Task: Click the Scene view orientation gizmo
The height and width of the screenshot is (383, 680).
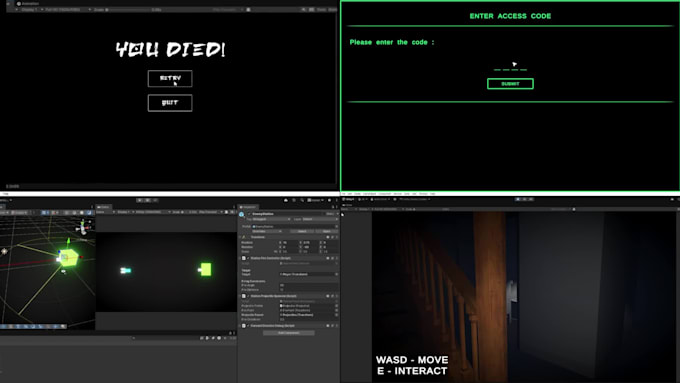Action: click(83, 227)
